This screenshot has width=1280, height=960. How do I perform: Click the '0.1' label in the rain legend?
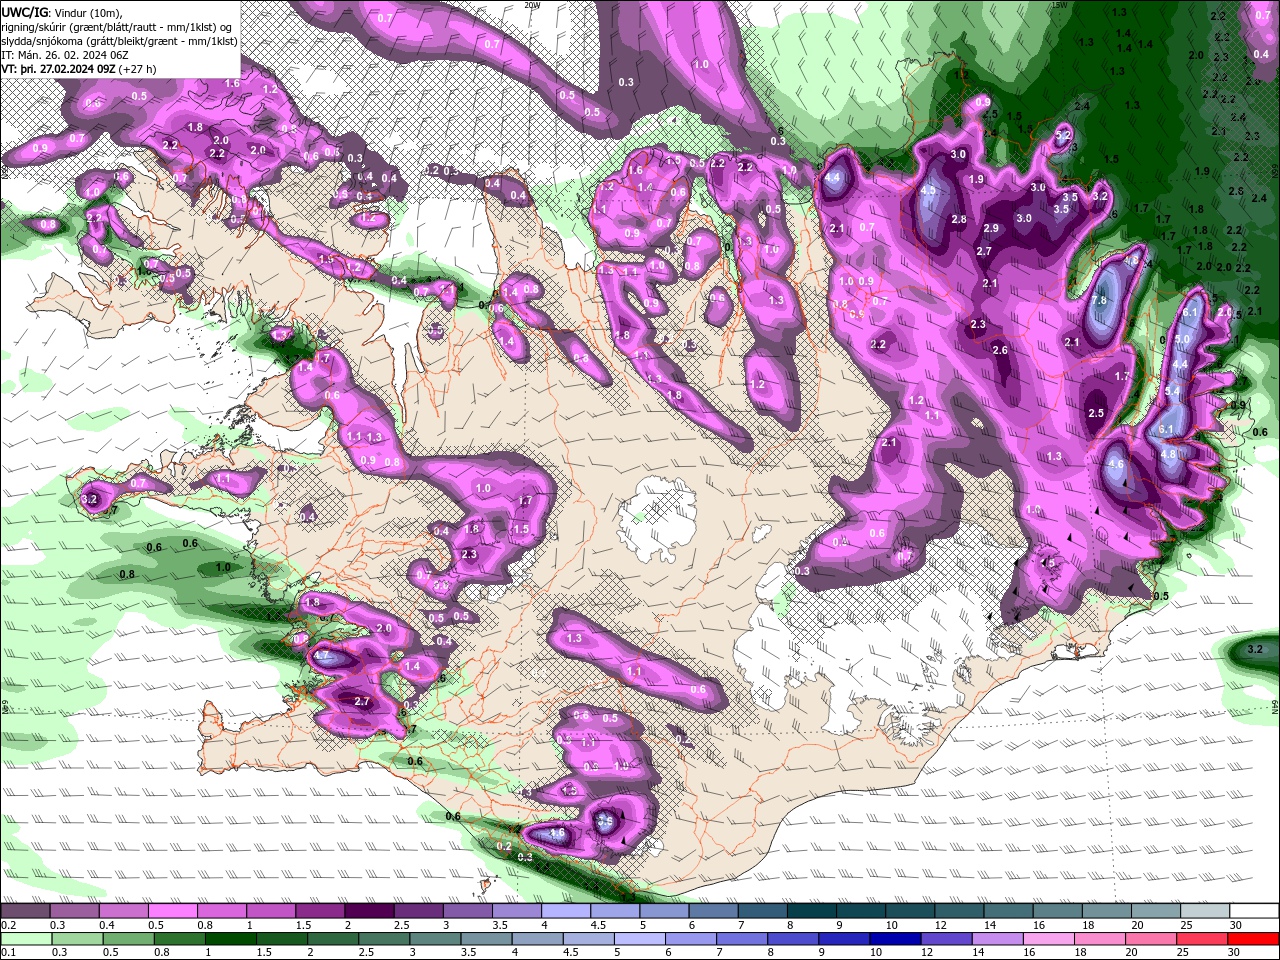[8, 952]
